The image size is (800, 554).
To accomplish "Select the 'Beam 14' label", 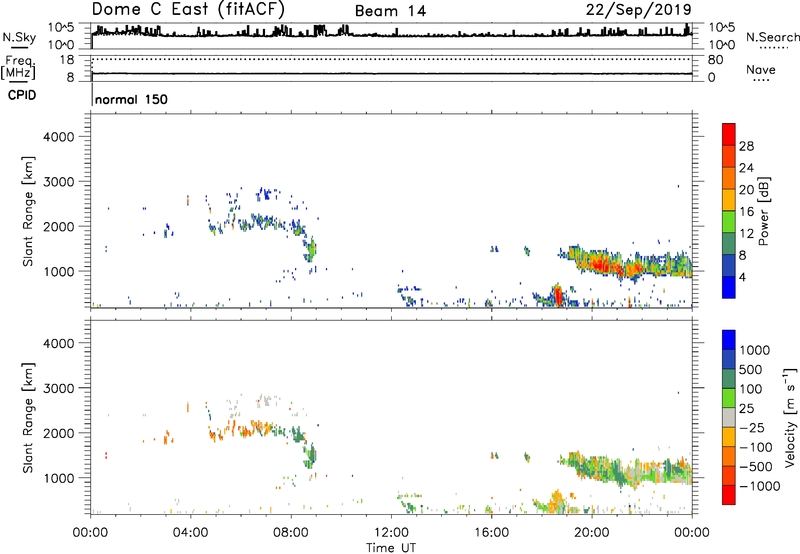I will (x=390, y=11).
